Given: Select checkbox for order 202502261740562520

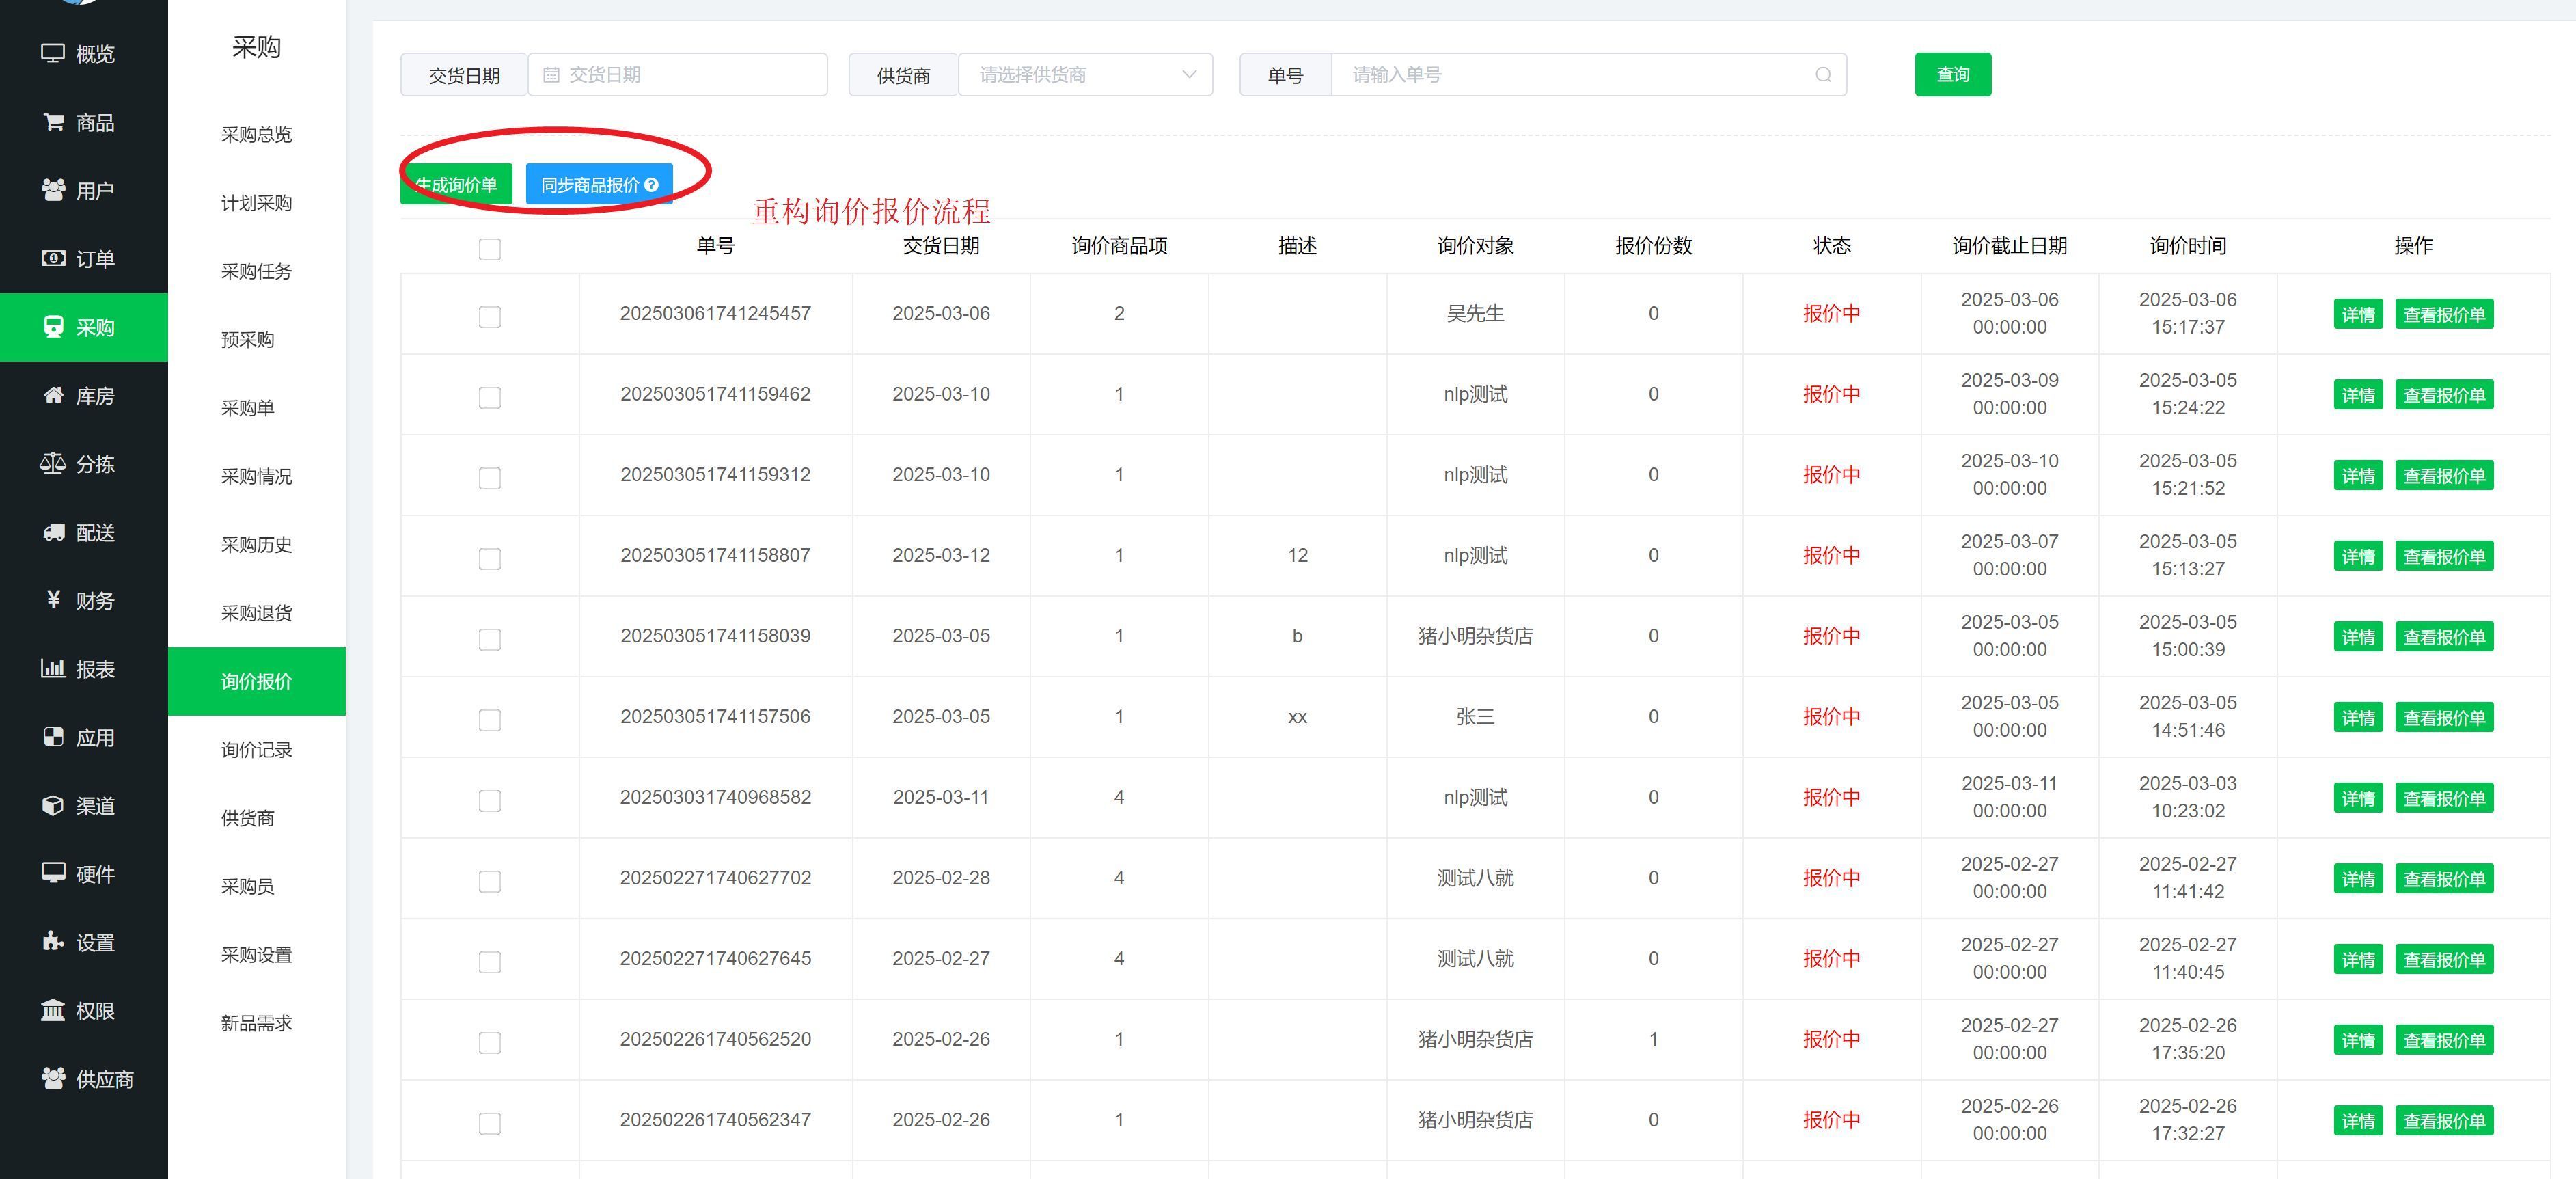Looking at the screenshot, I should [x=489, y=1043].
